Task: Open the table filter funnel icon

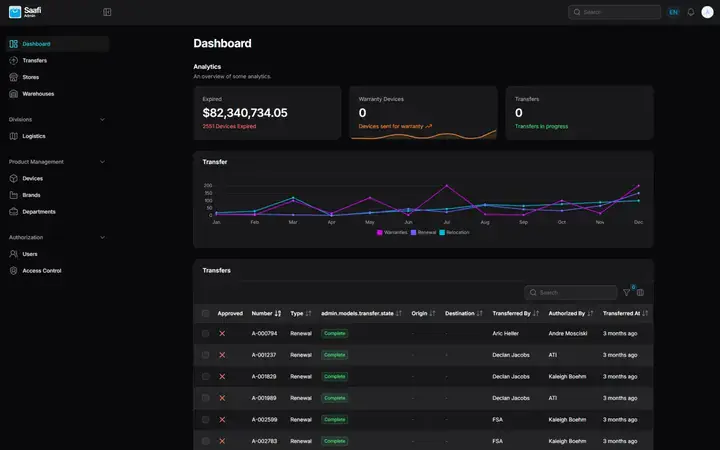Action: pyautogui.click(x=626, y=292)
